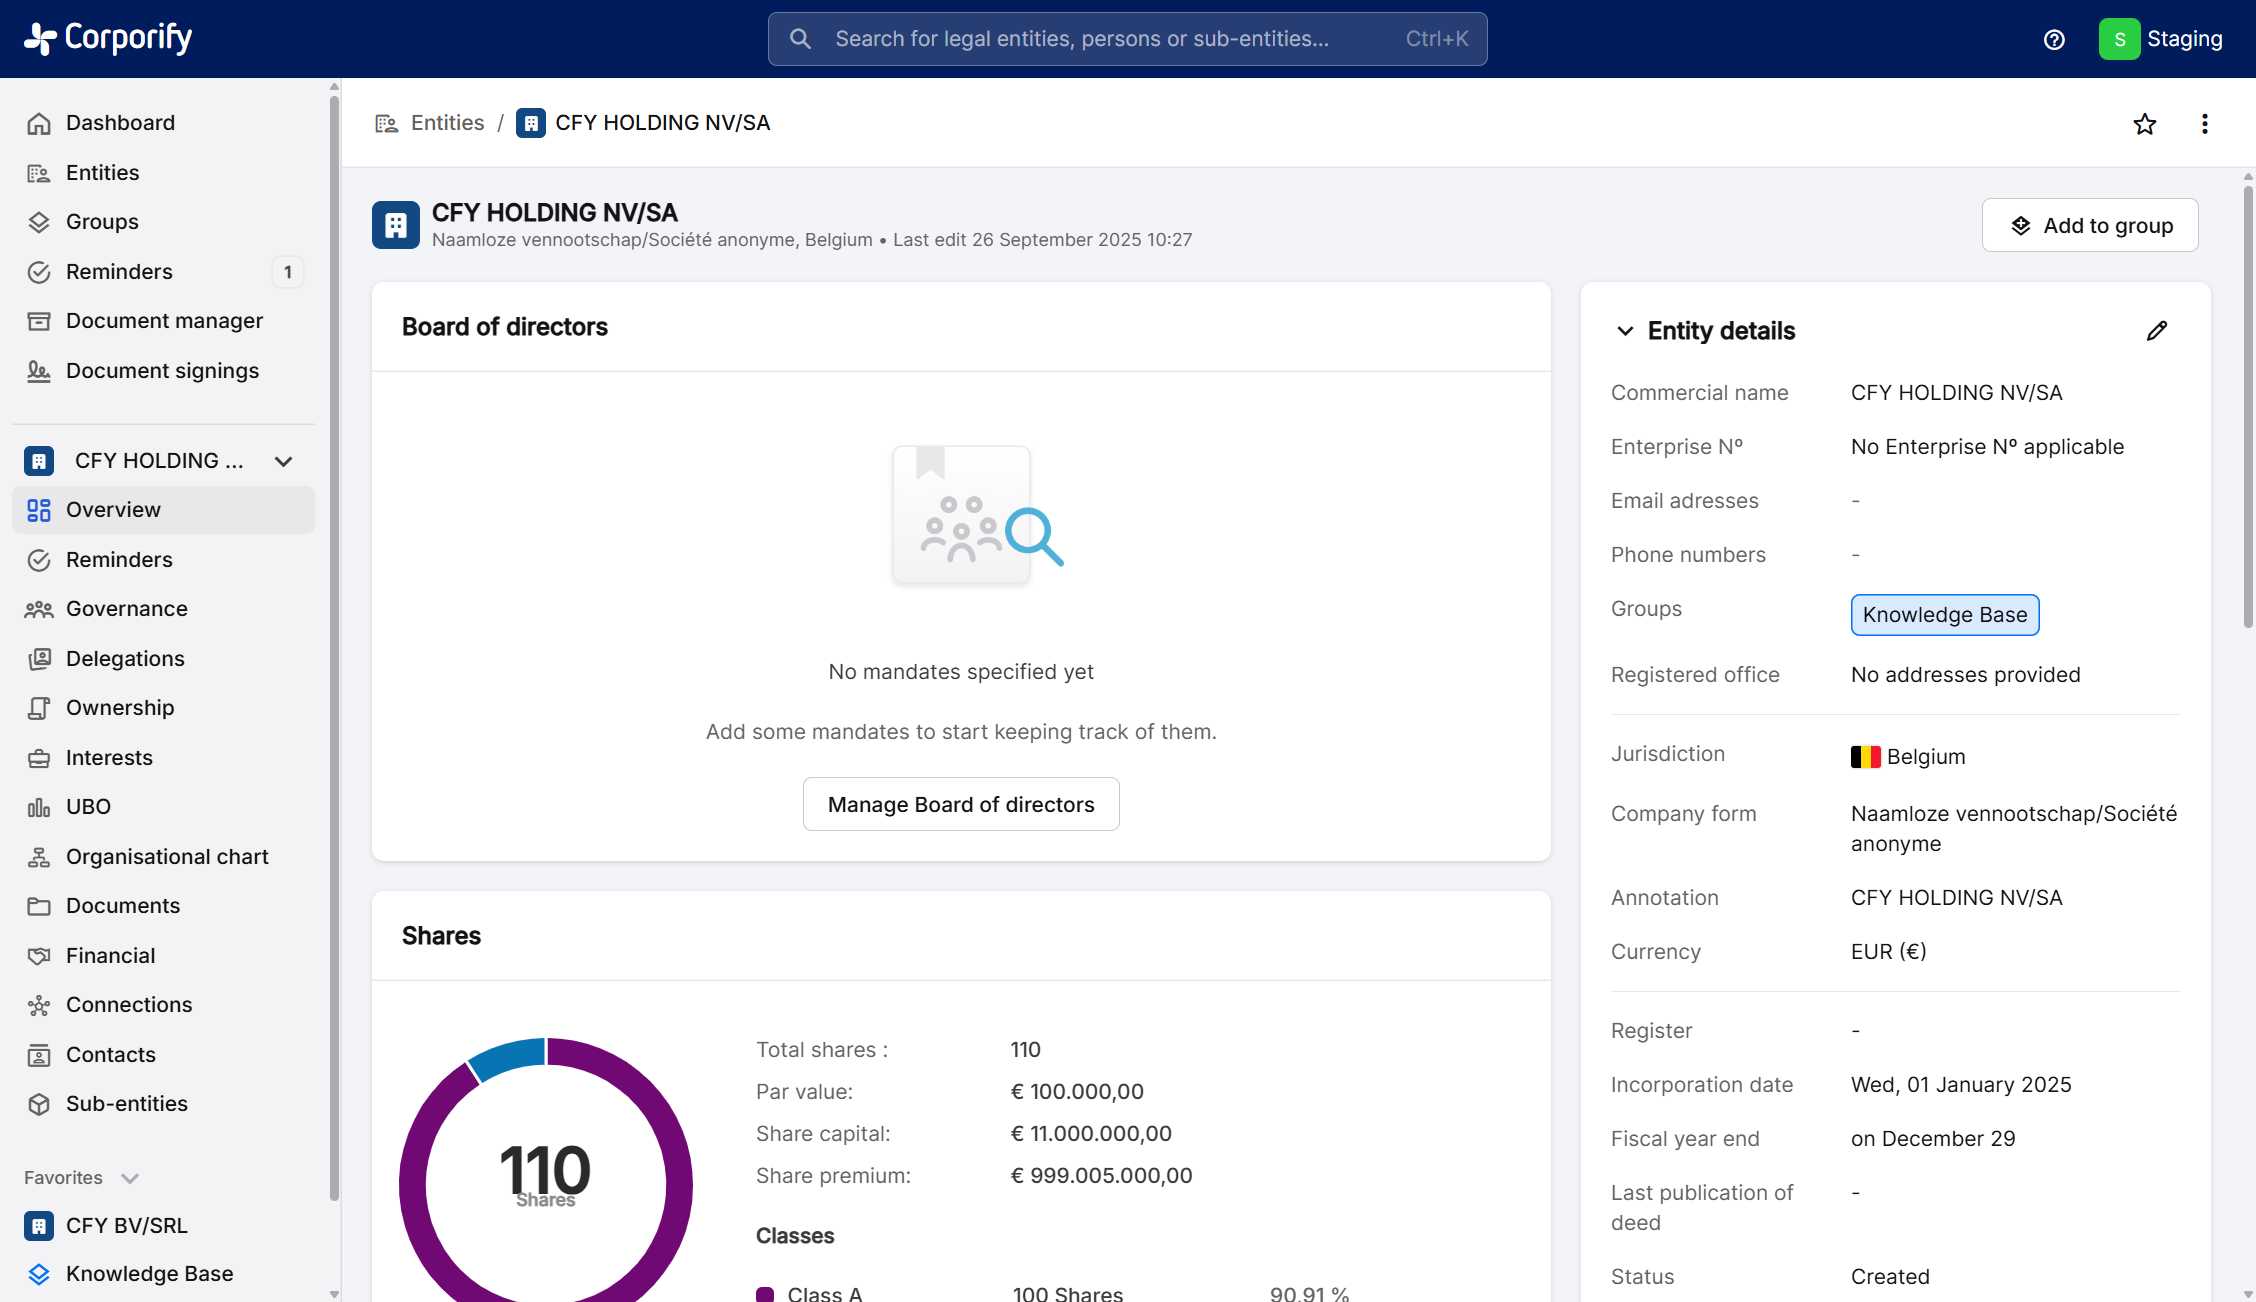Click the Staging account avatar
The width and height of the screenshot is (2256, 1302).
point(2119,39)
